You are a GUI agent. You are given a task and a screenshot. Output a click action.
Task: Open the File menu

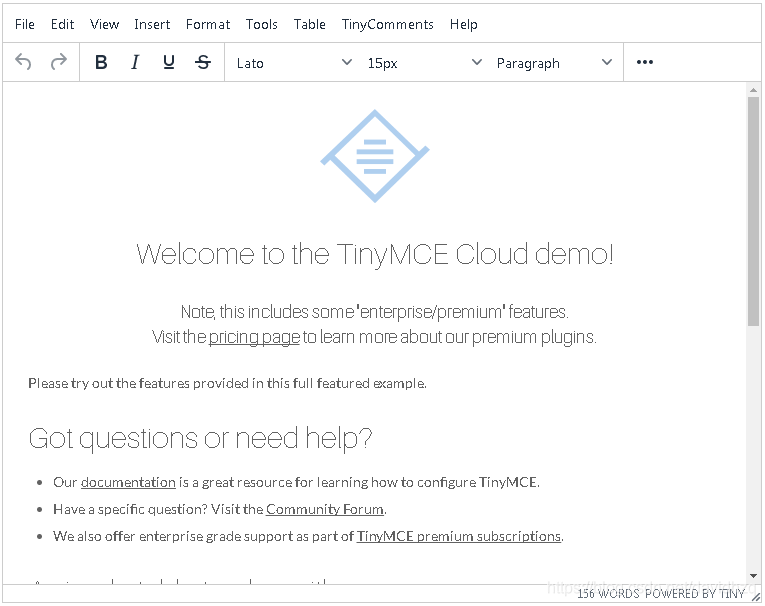pyautogui.click(x=25, y=24)
